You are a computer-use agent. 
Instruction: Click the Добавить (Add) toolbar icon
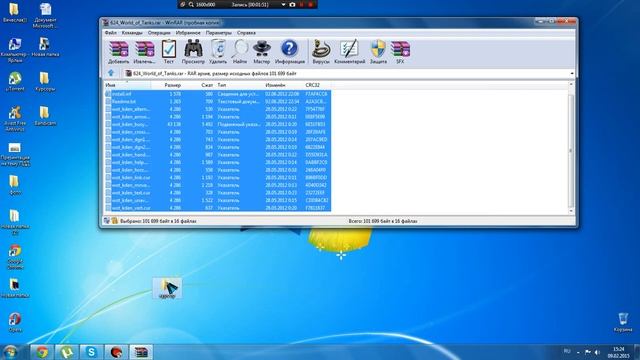click(119, 52)
